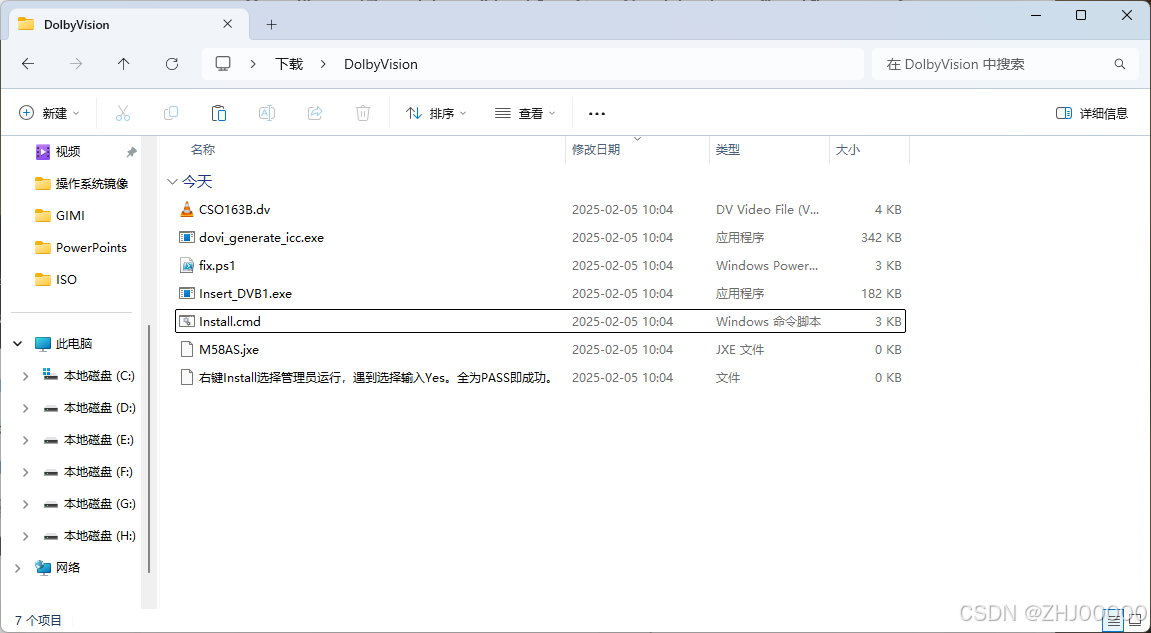Add a new tab with plus button

pos(271,24)
